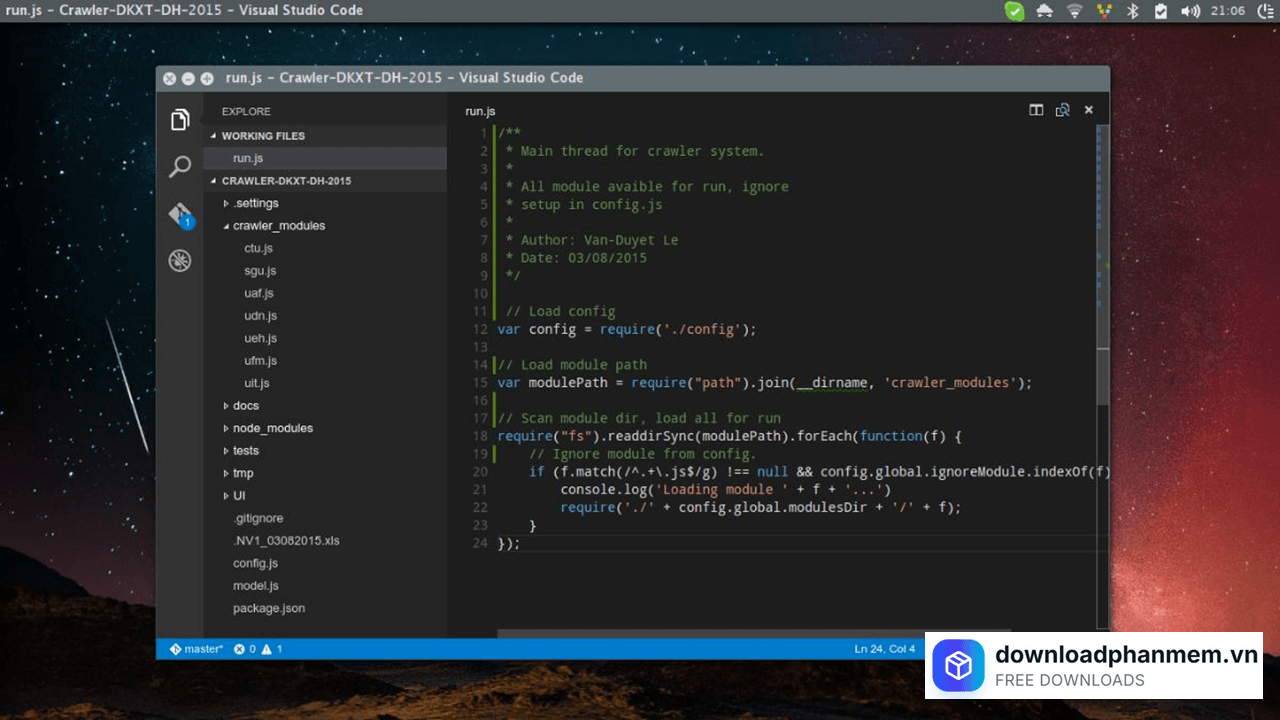
Task: Click the errors and warnings status icon
Action: (258, 649)
